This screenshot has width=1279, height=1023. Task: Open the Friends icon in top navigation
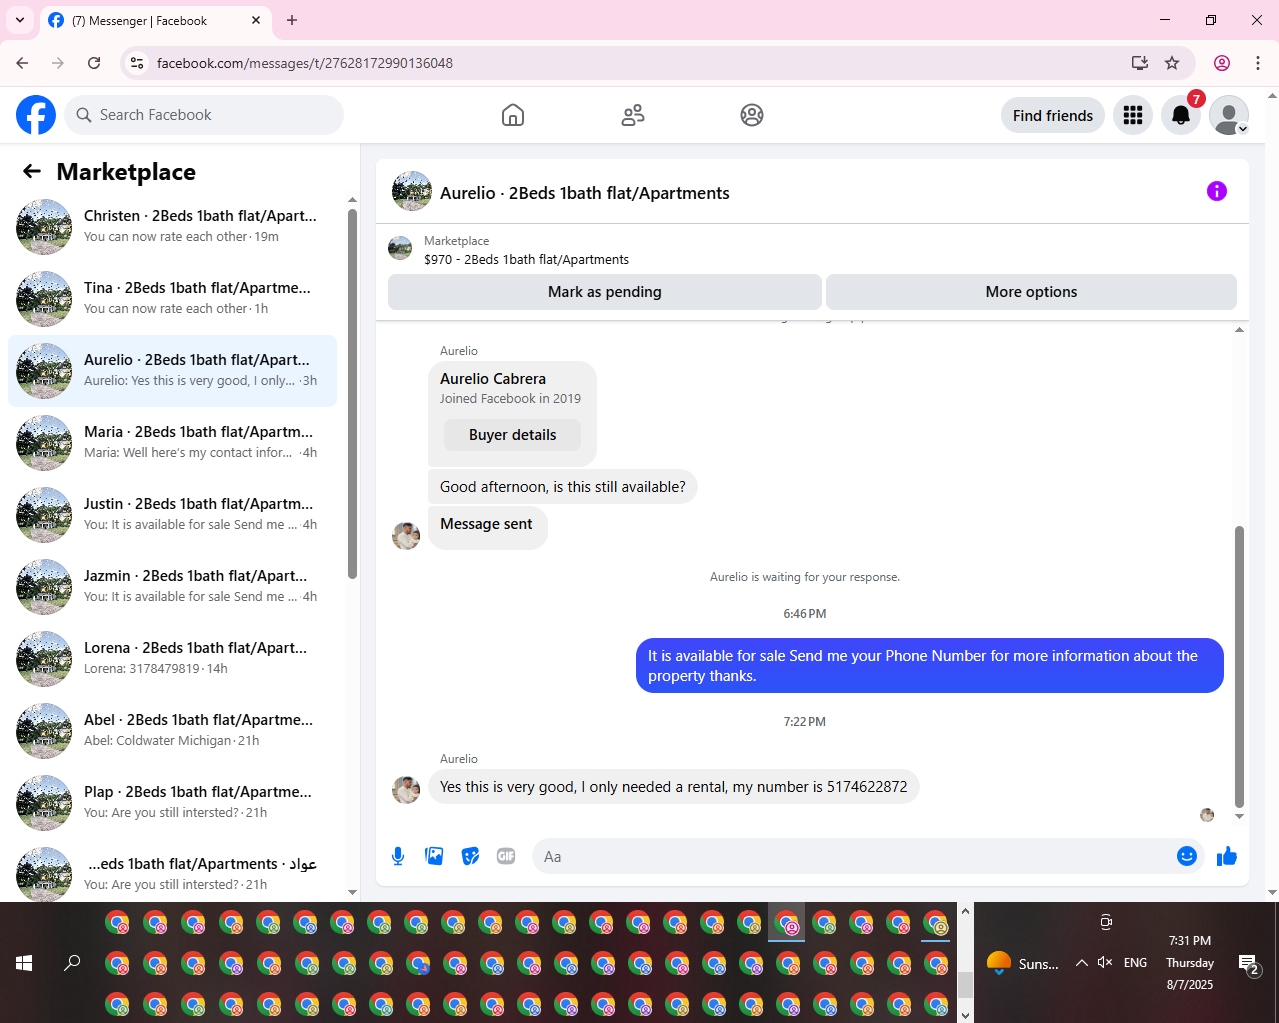[x=633, y=115]
